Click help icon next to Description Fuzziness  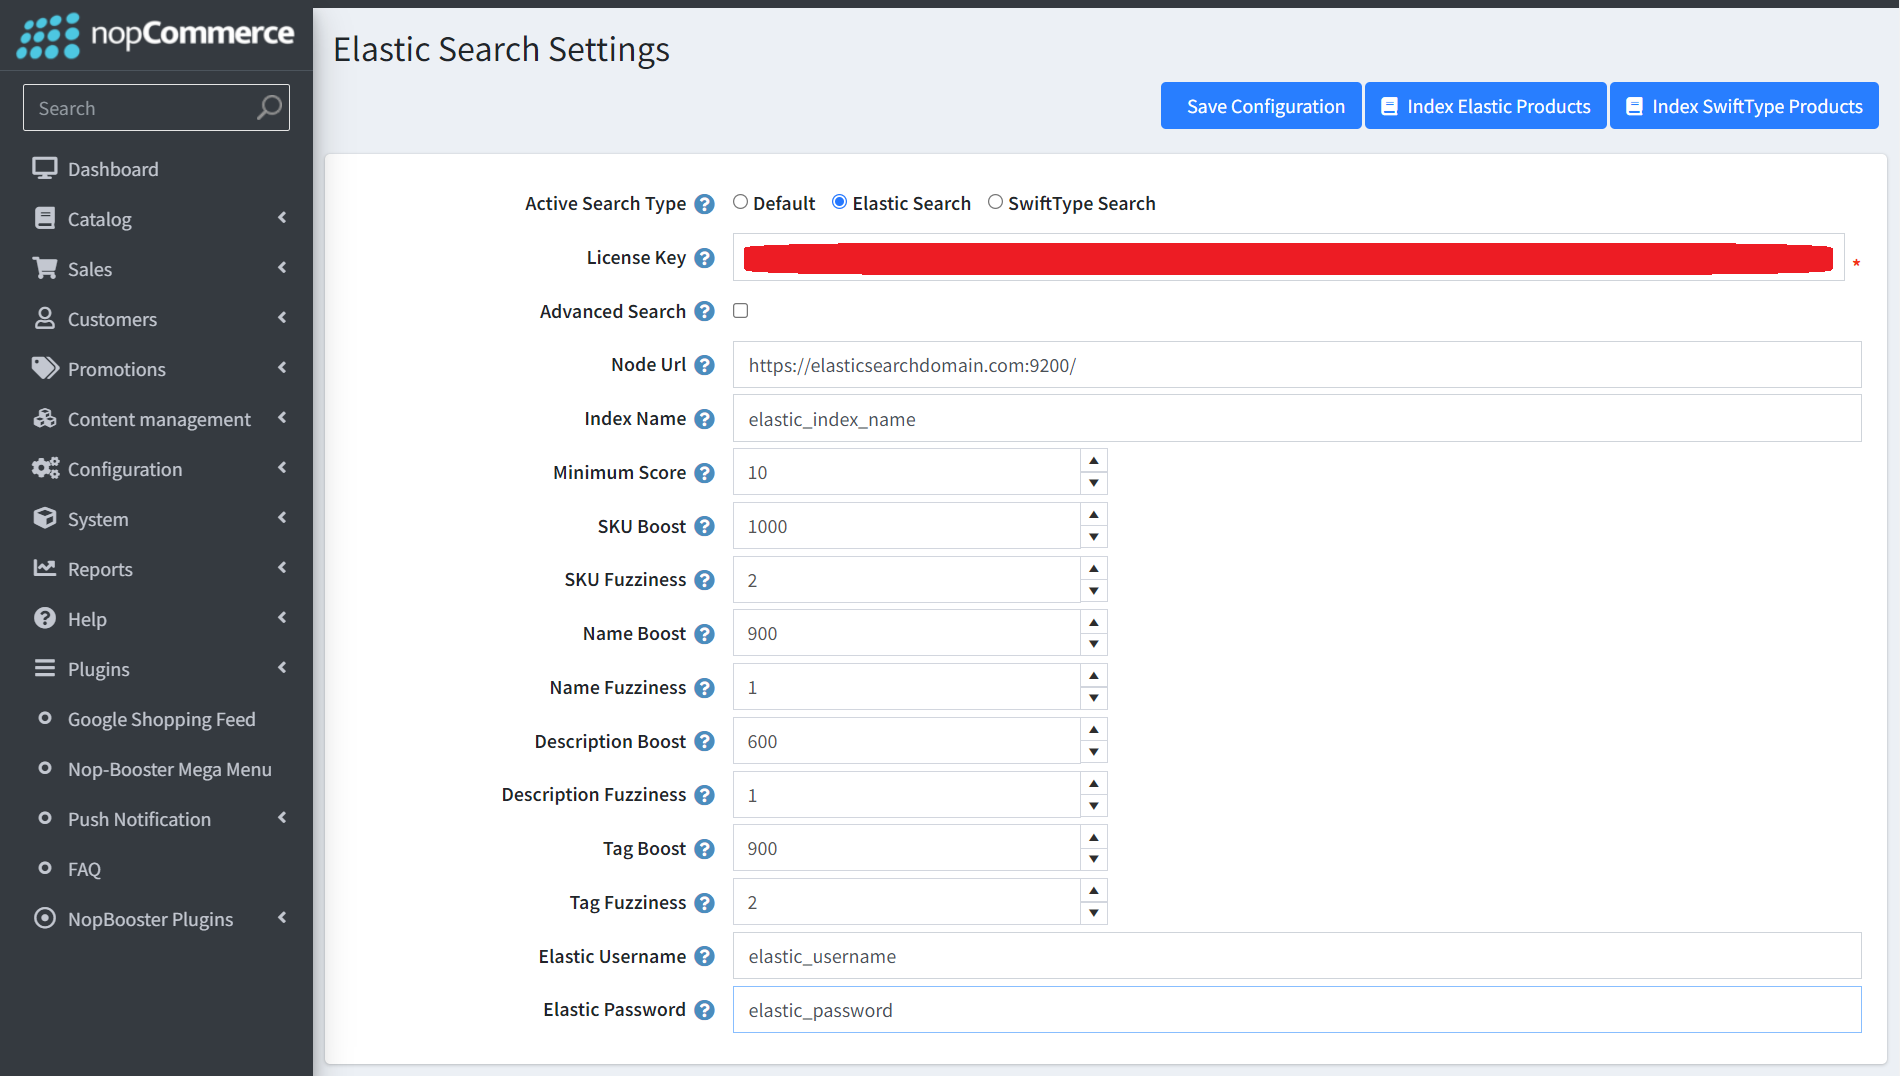tap(704, 795)
